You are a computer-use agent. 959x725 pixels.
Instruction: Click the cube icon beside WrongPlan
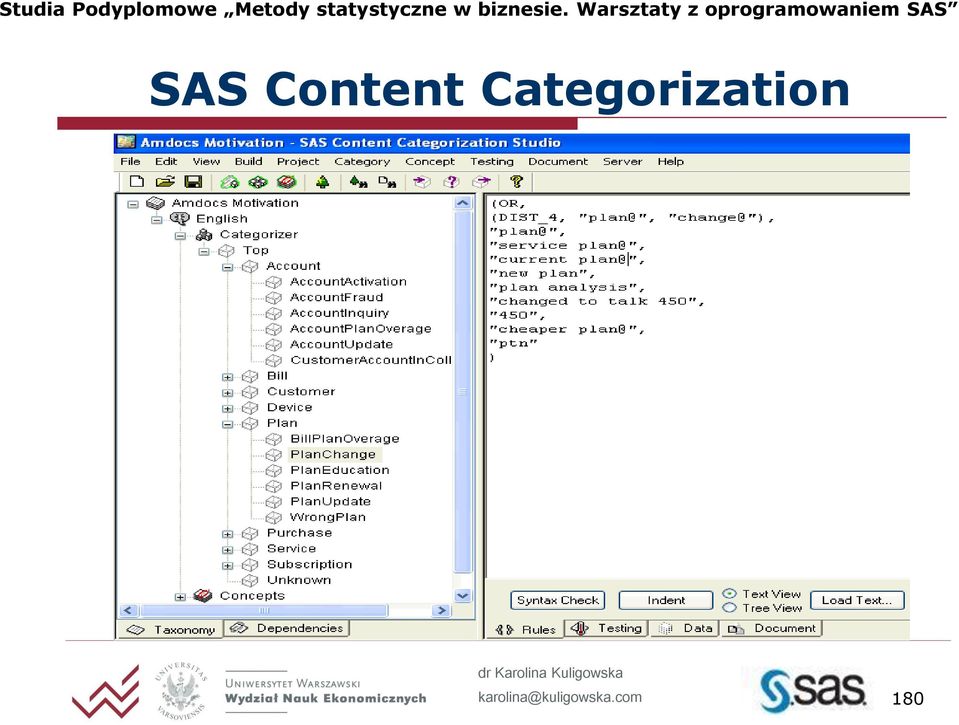click(x=273, y=518)
